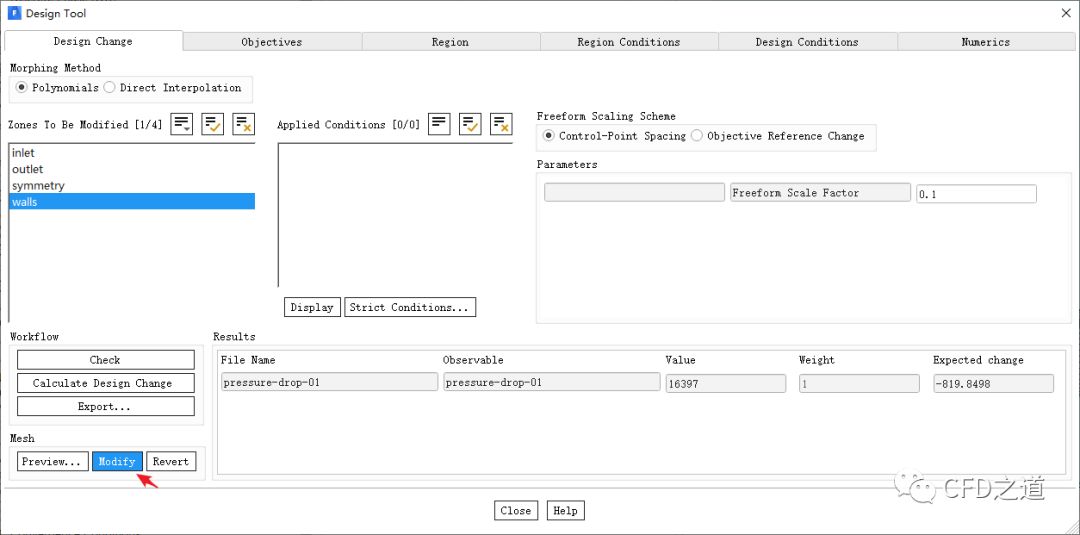Click the Value field showing 16397
Viewport: 1080px width, 535px height.
pyautogui.click(x=726, y=384)
